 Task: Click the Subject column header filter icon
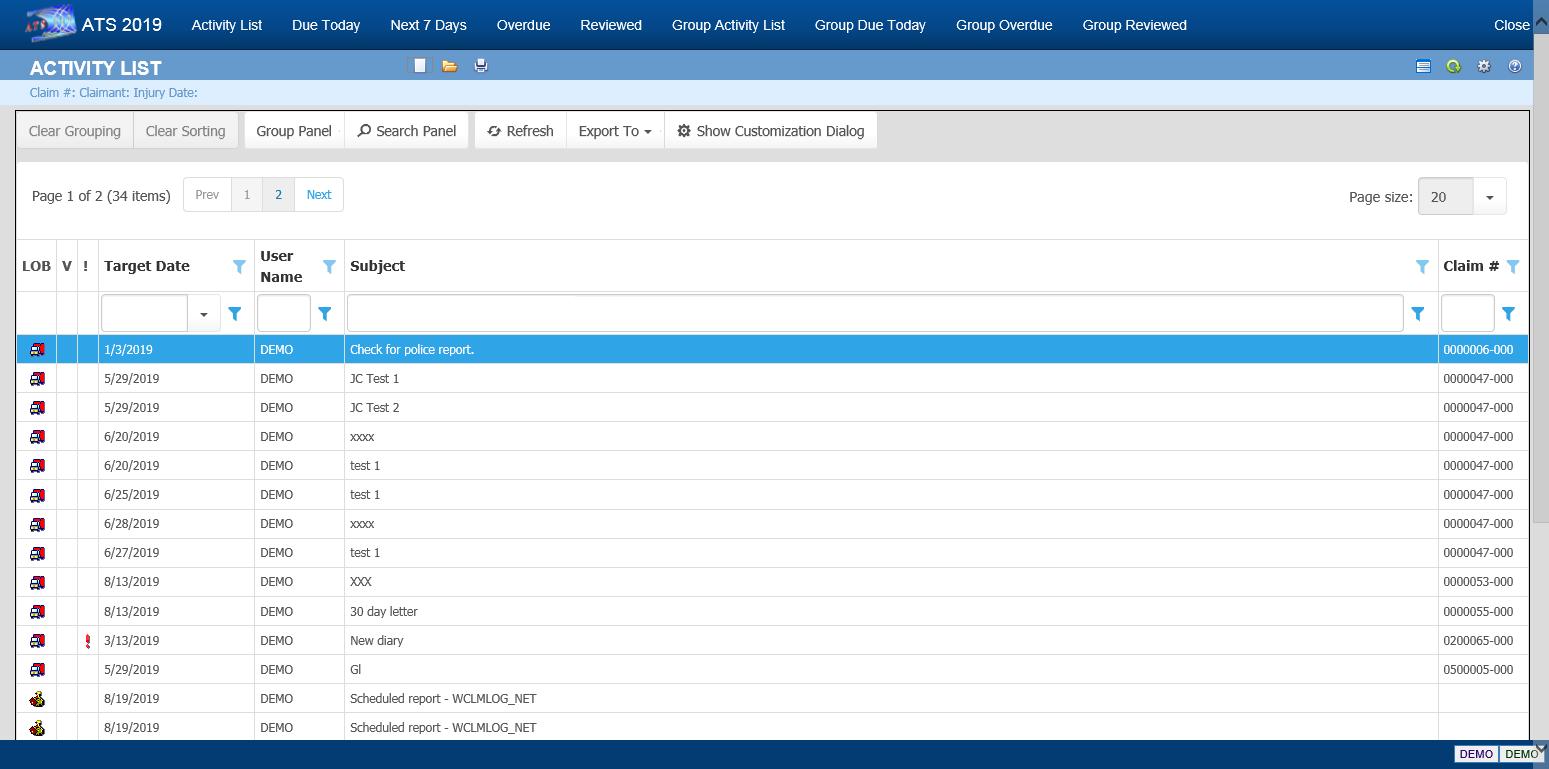pos(1422,266)
